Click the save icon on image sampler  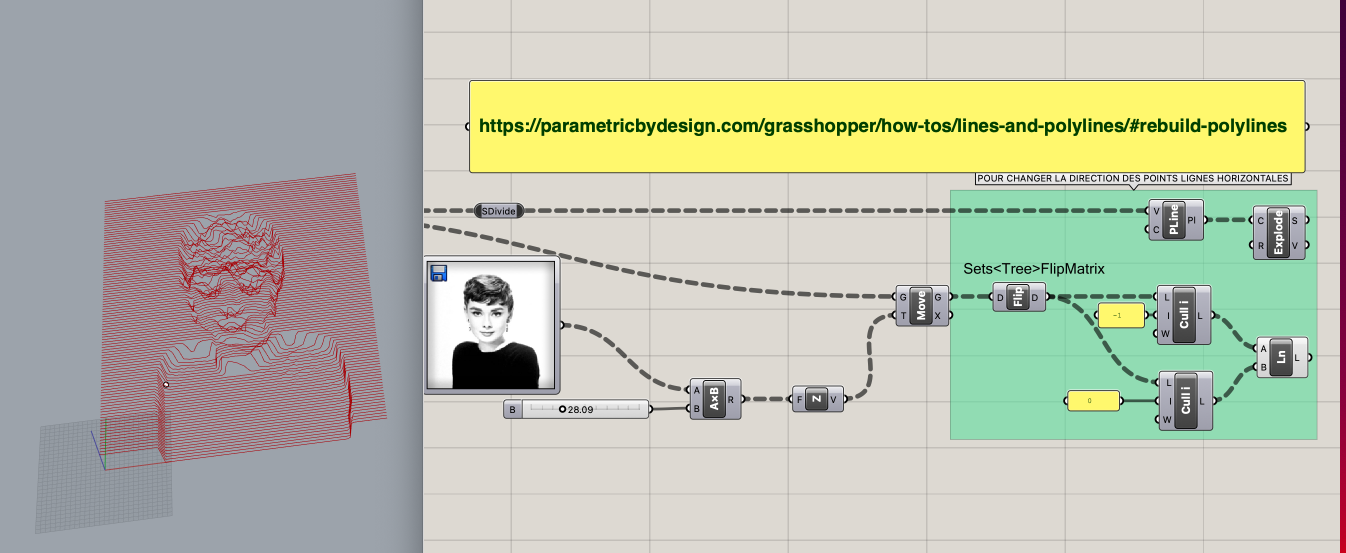(x=438, y=273)
